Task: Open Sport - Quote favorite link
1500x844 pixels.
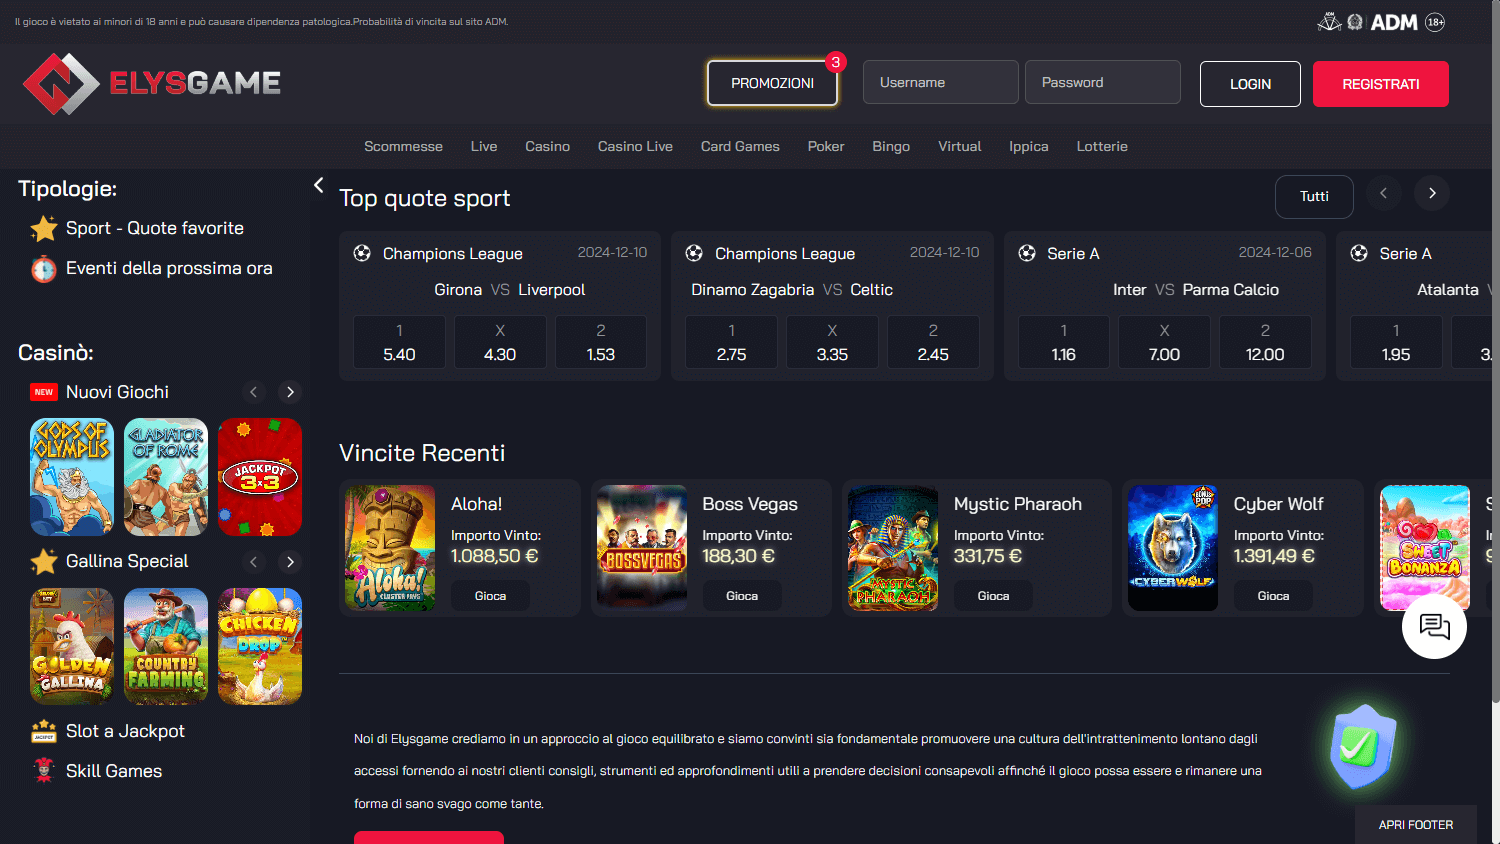Action: pyautogui.click(x=155, y=228)
